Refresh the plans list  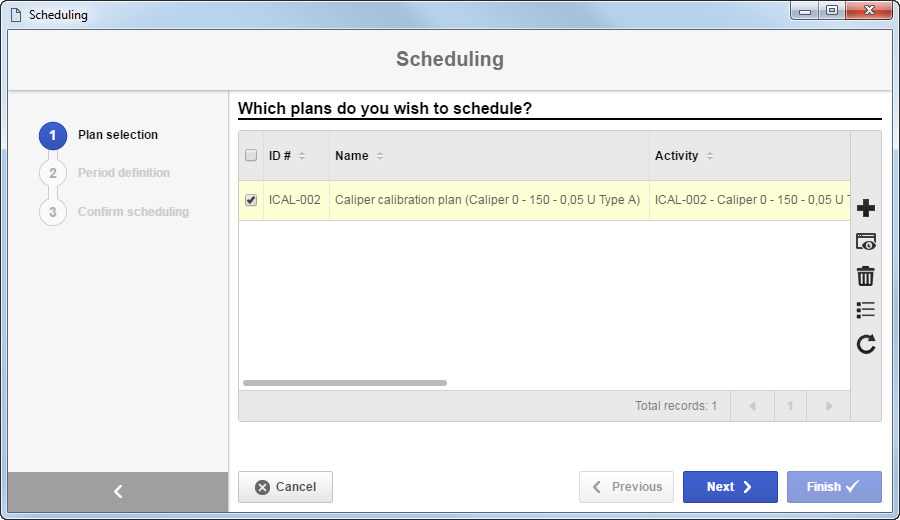[x=866, y=344]
